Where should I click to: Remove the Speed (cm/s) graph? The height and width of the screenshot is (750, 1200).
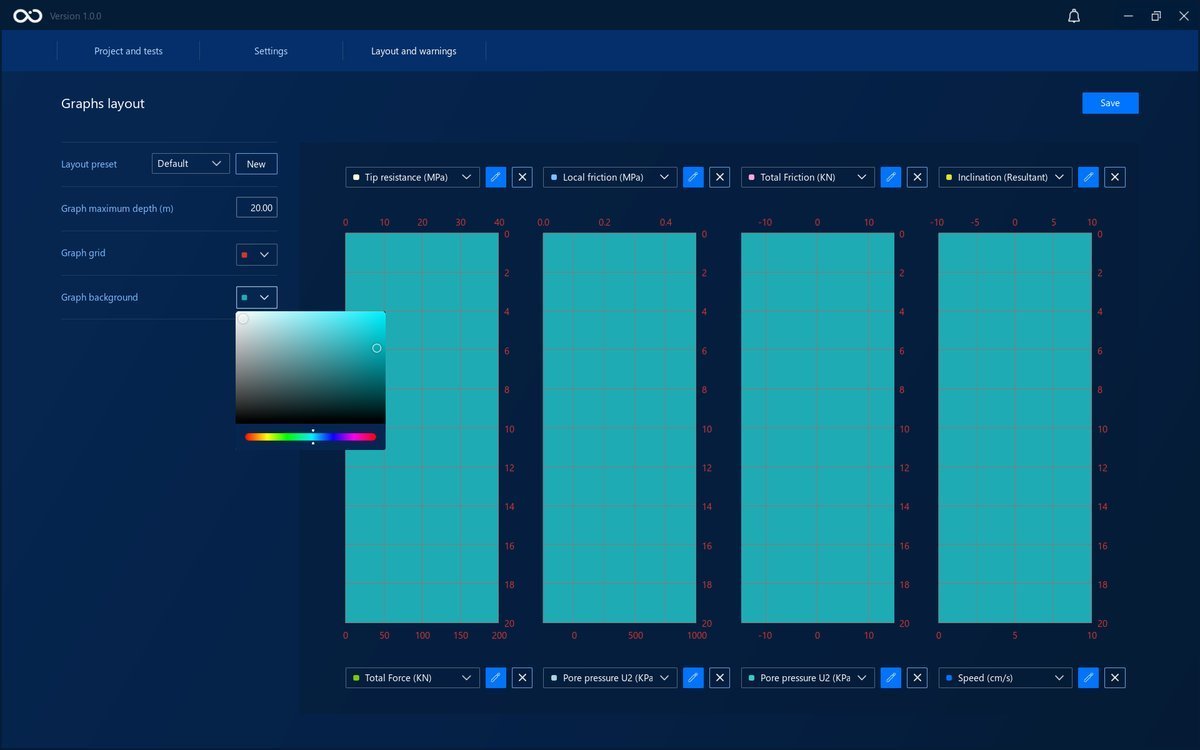pyautogui.click(x=1115, y=677)
